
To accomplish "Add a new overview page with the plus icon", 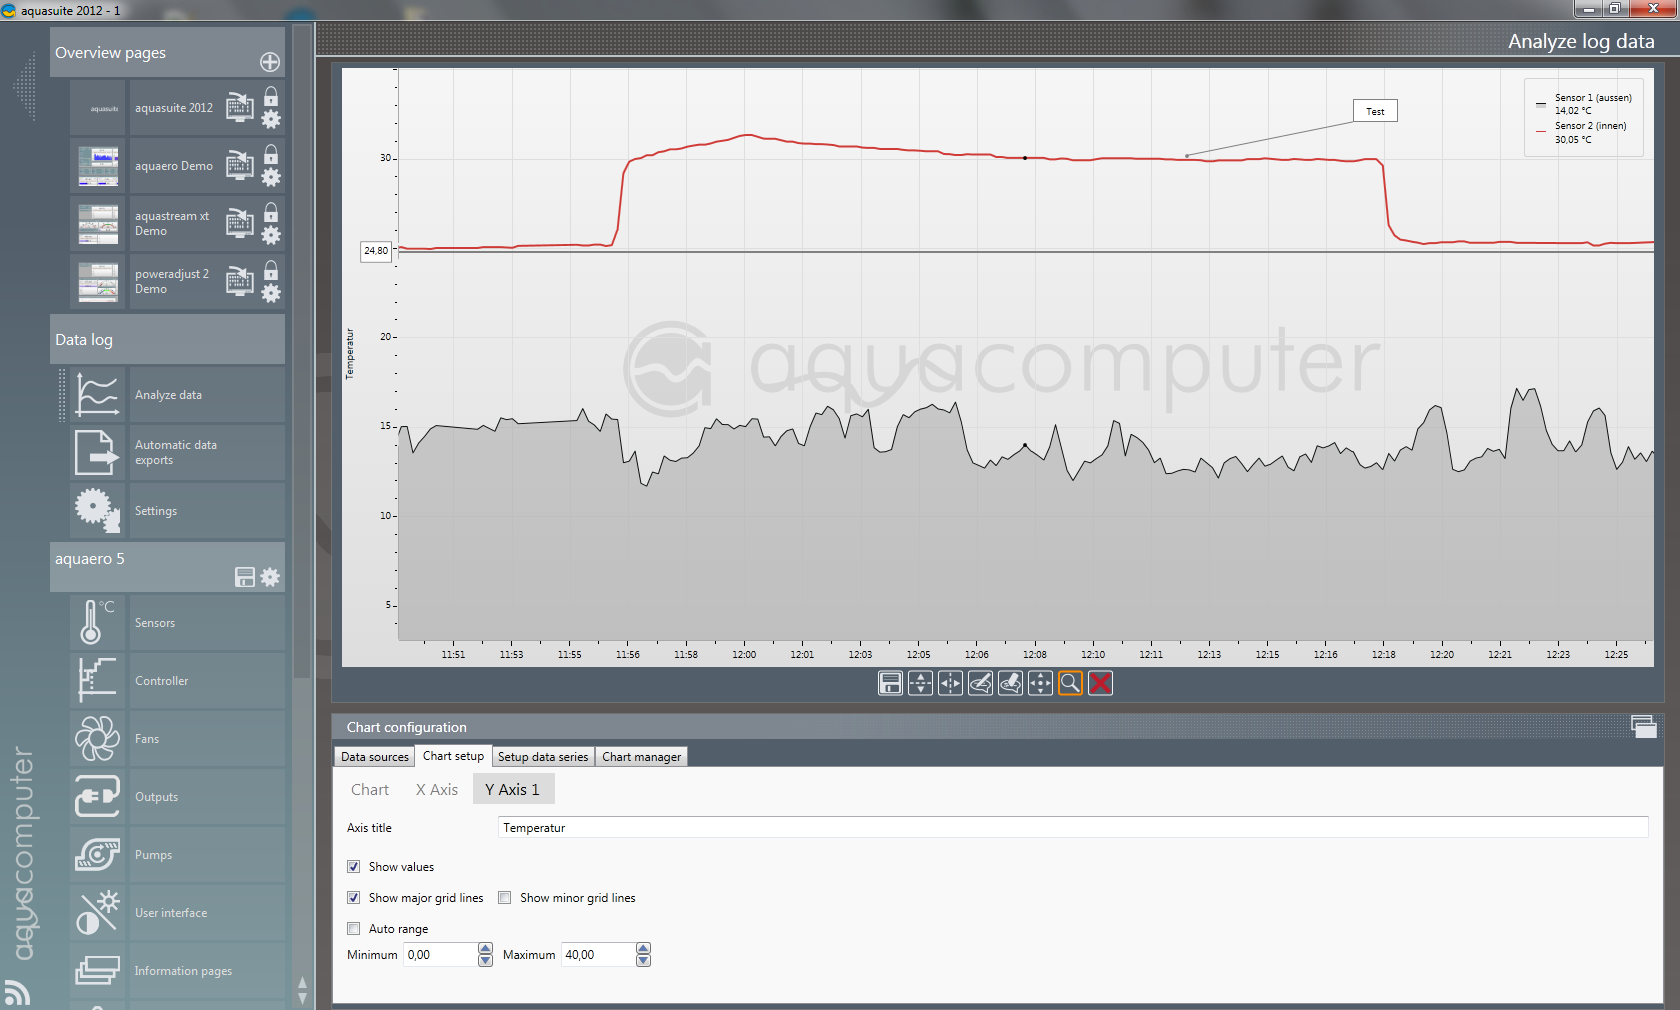I will pos(270,62).
